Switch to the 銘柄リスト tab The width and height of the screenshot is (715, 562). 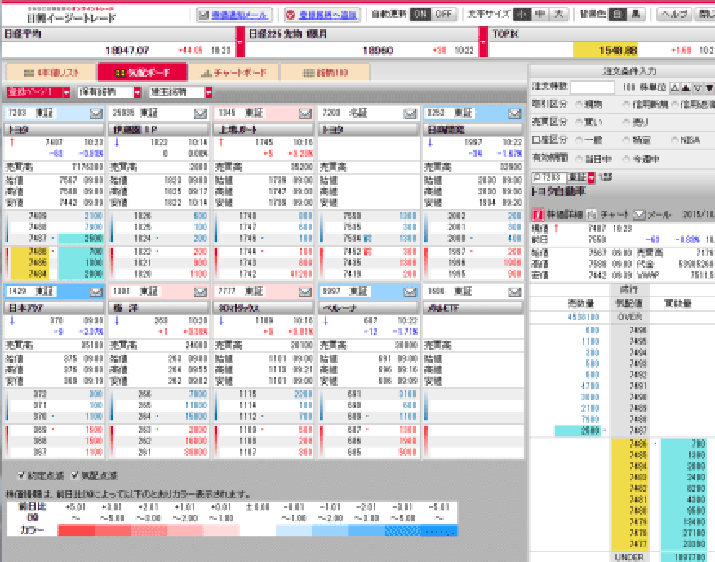[51, 72]
